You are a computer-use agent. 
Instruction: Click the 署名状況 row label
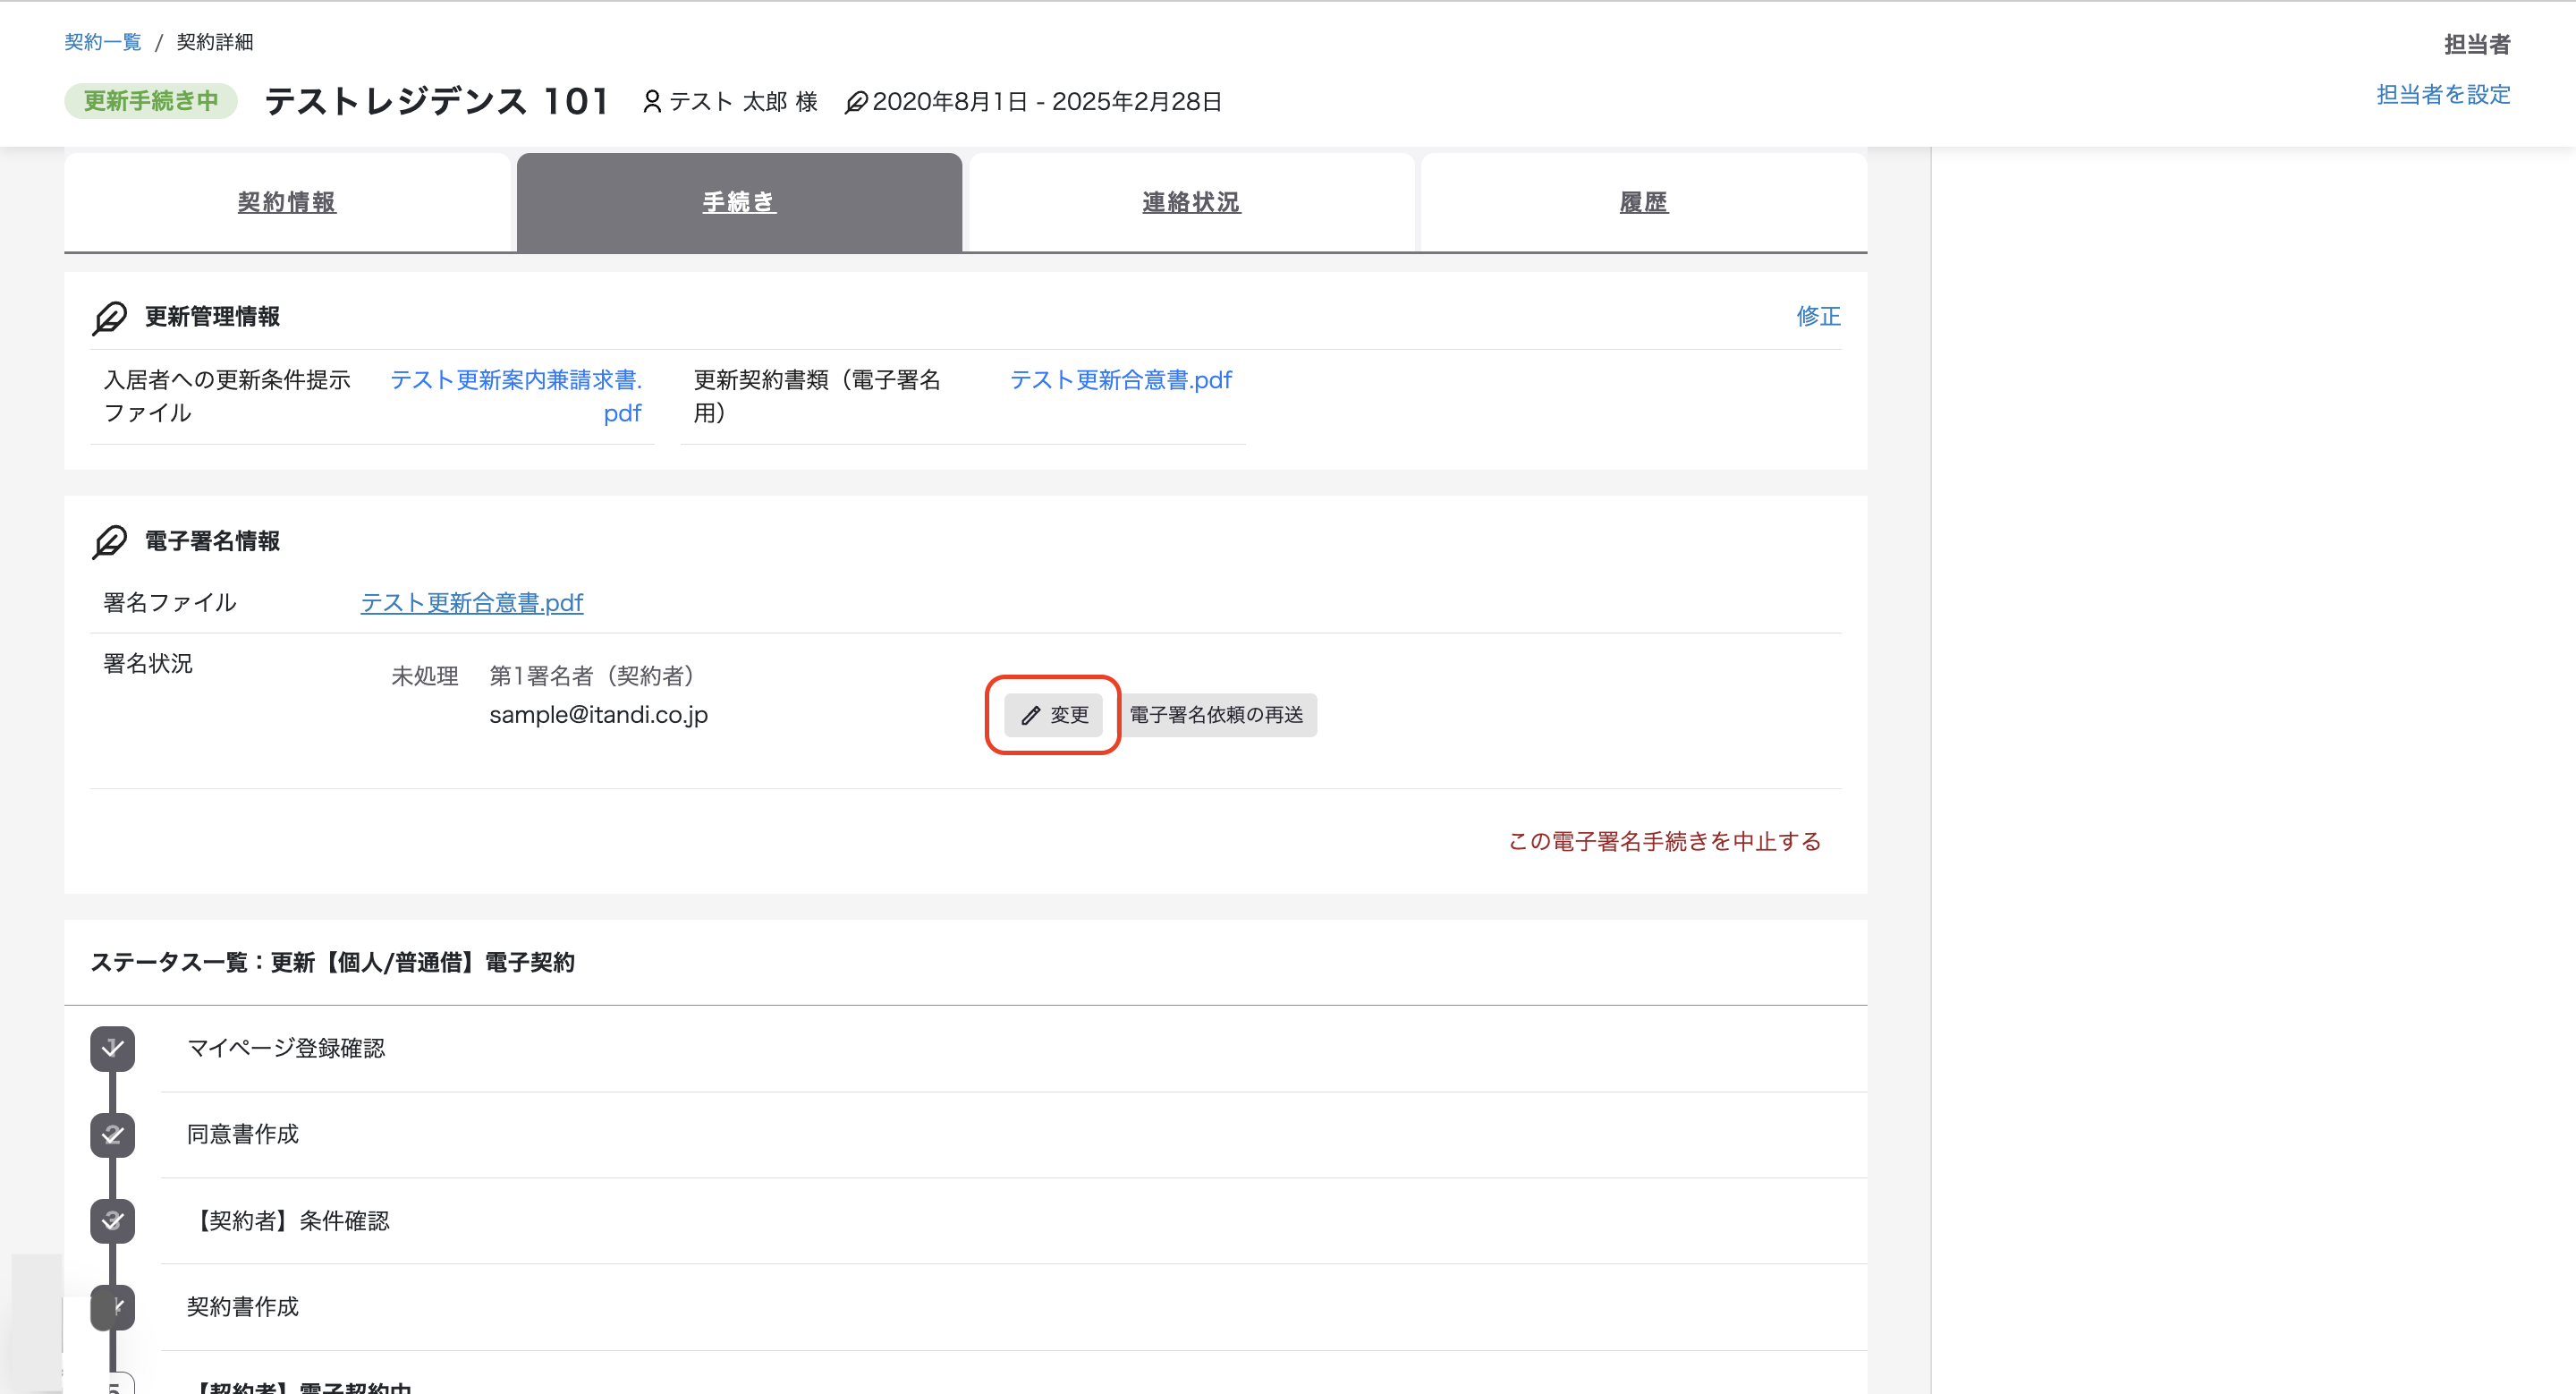click(148, 664)
